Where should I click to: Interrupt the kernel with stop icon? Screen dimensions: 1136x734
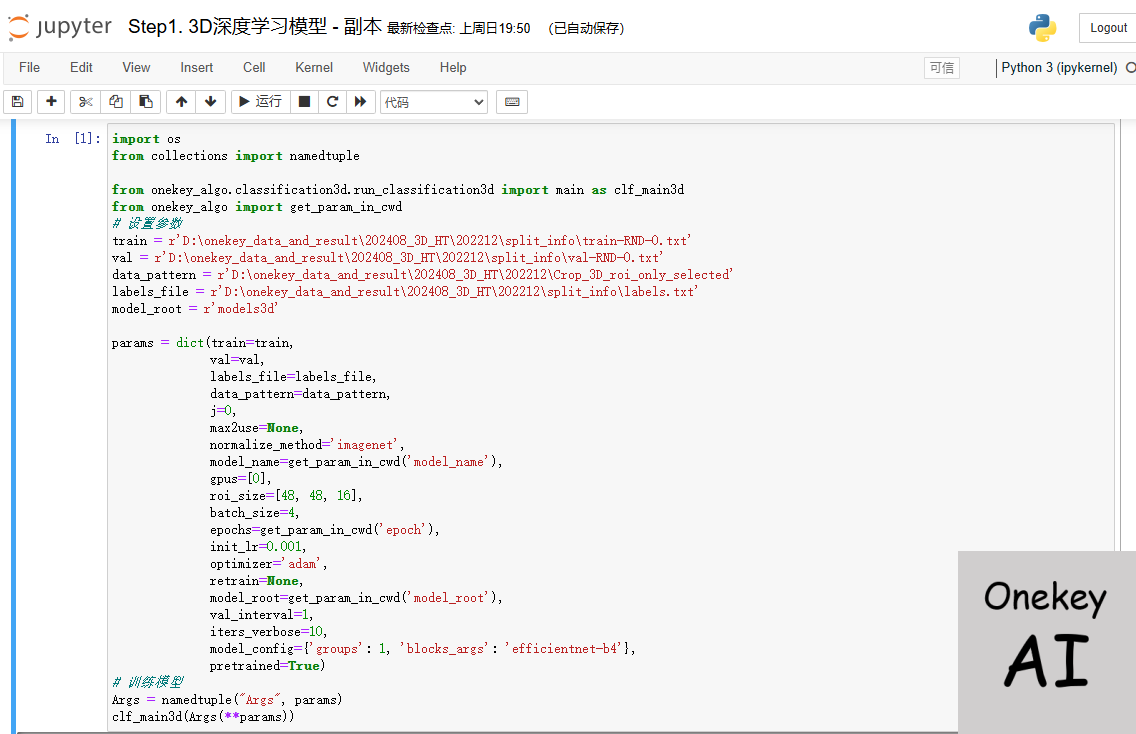(305, 102)
